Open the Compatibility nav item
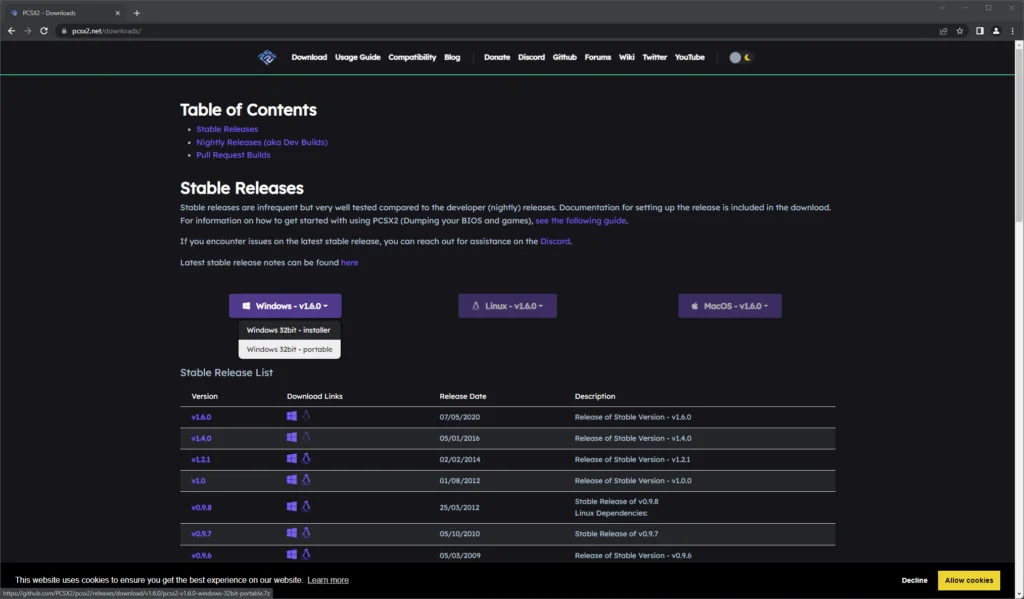Screen dimensions: 1024x599 click(x=412, y=57)
